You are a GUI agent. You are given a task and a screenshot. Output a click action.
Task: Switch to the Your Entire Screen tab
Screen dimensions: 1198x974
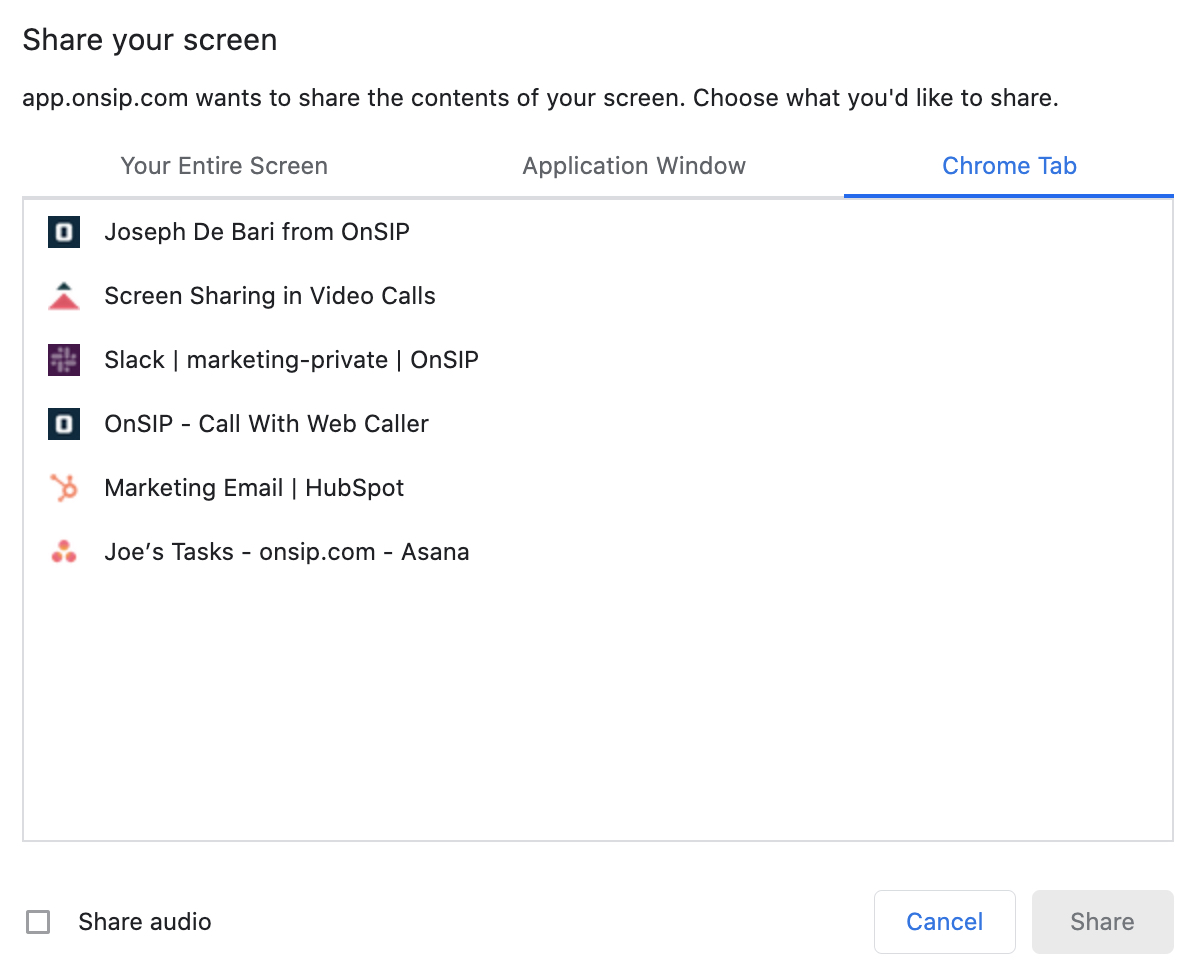click(x=224, y=166)
